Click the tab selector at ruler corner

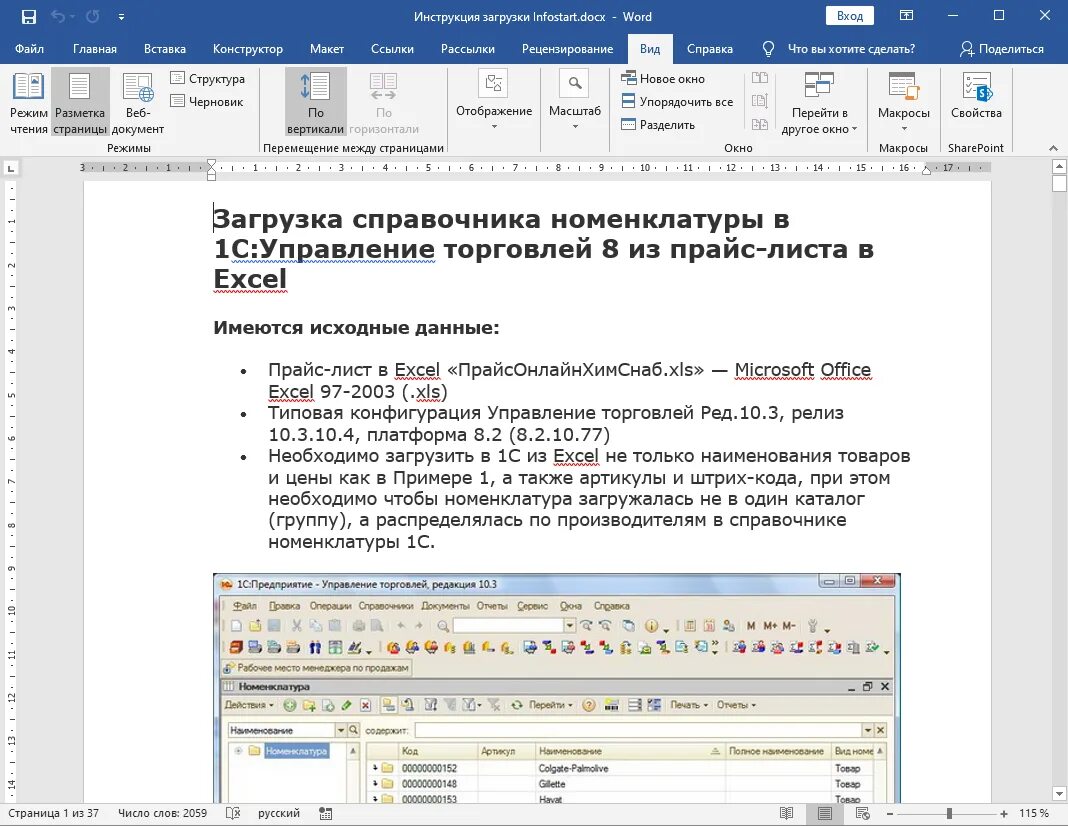click(x=11, y=168)
